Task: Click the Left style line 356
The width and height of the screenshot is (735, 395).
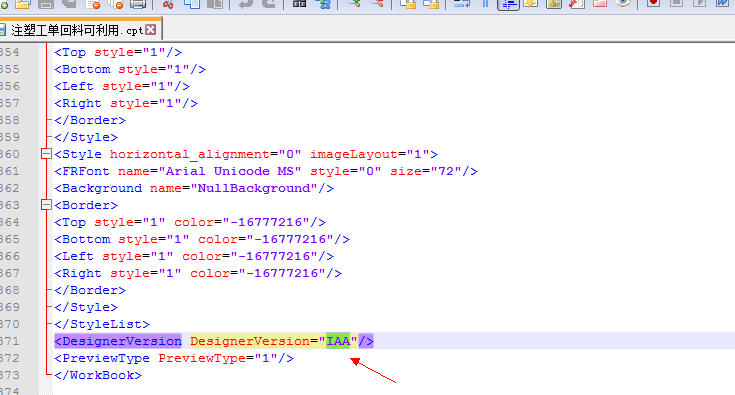Action: coord(122,86)
